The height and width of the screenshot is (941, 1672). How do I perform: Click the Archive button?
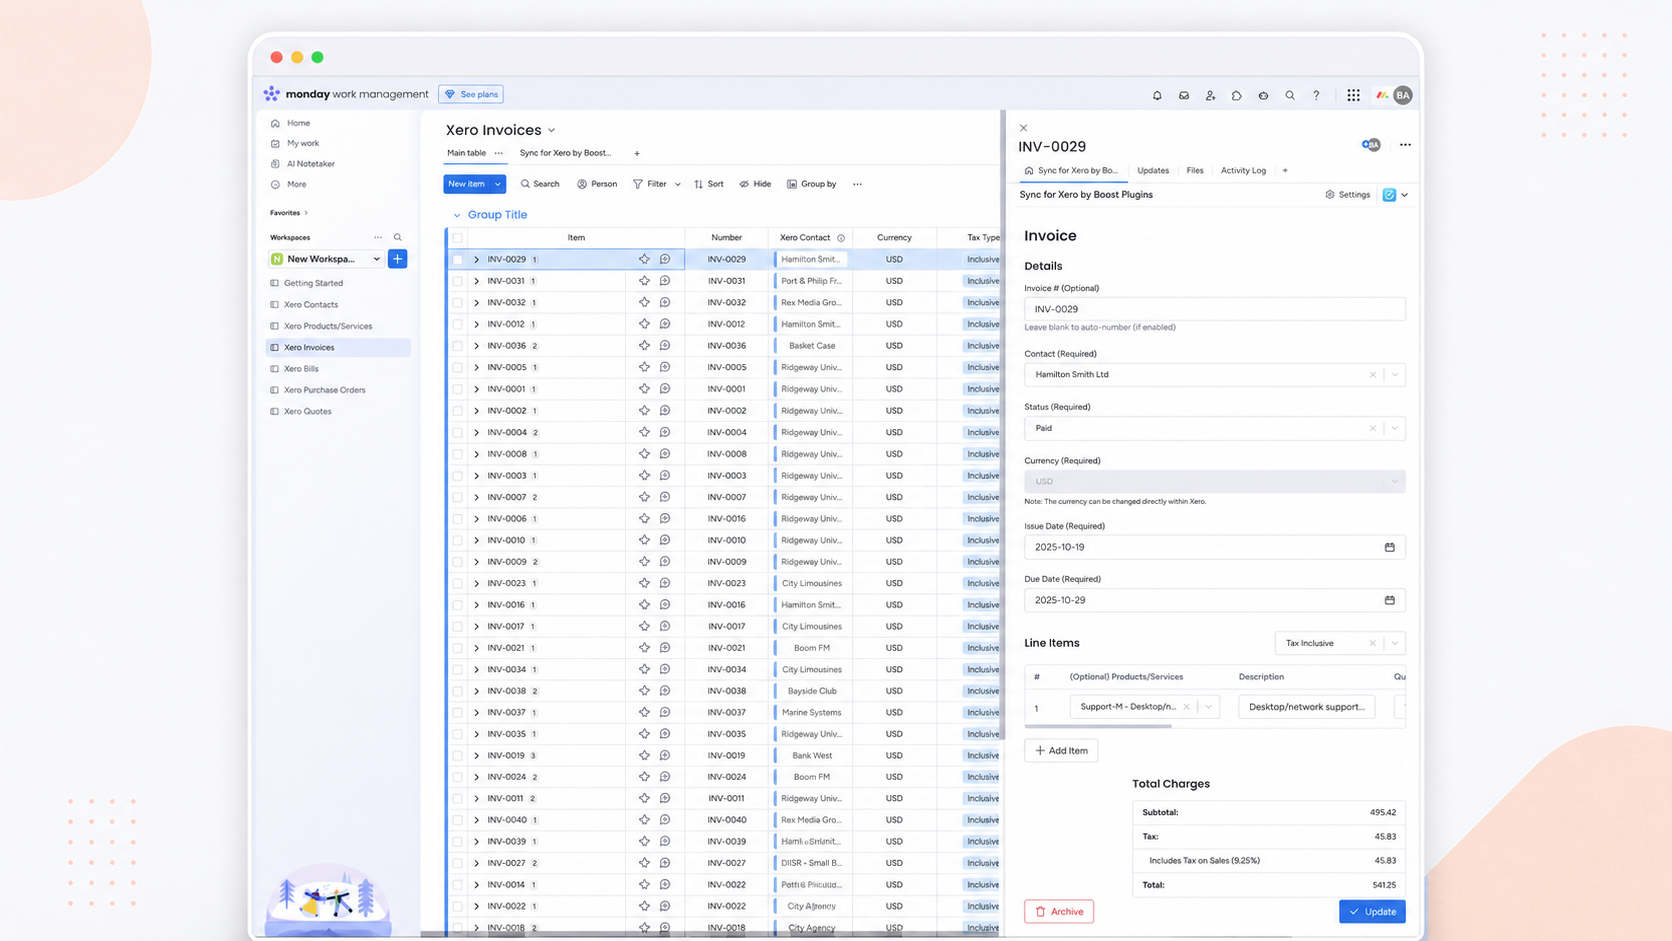pos(1059,911)
